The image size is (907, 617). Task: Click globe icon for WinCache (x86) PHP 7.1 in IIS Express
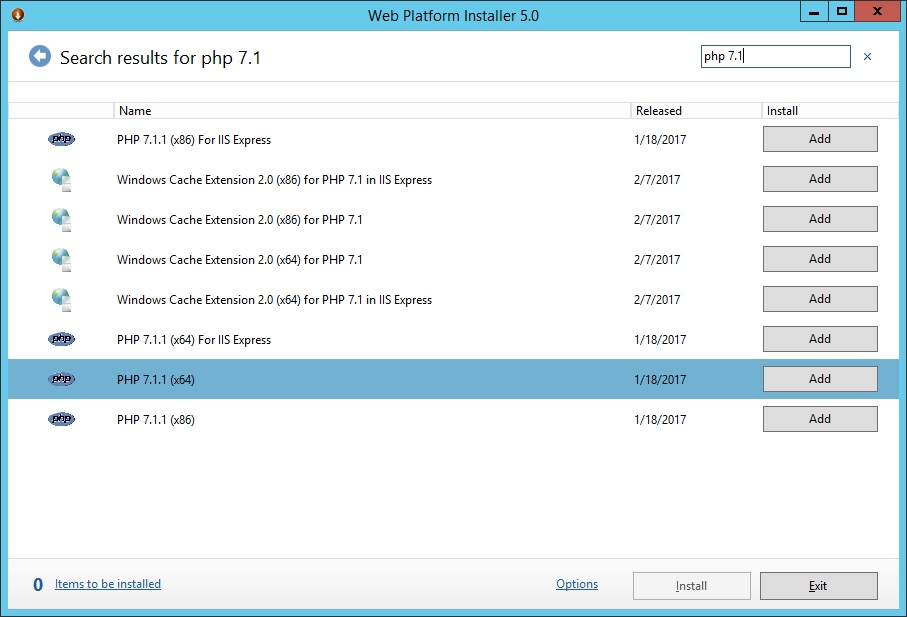click(x=61, y=179)
